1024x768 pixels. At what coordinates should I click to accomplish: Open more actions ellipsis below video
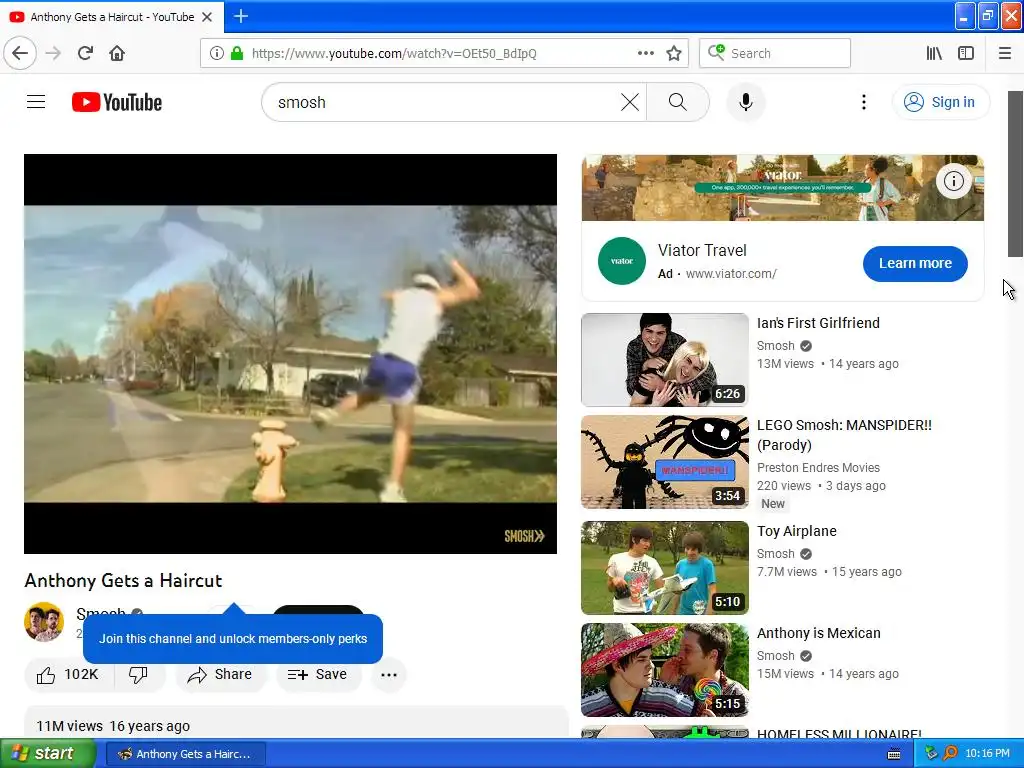389,675
